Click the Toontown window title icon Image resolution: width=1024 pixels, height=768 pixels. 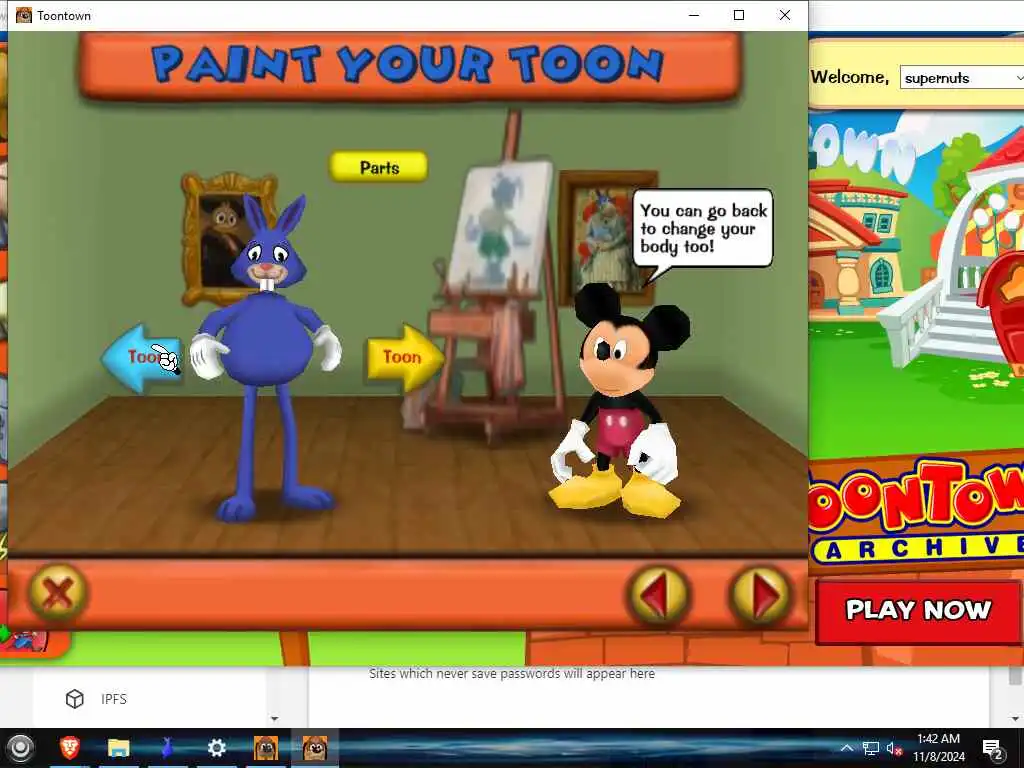[24, 15]
